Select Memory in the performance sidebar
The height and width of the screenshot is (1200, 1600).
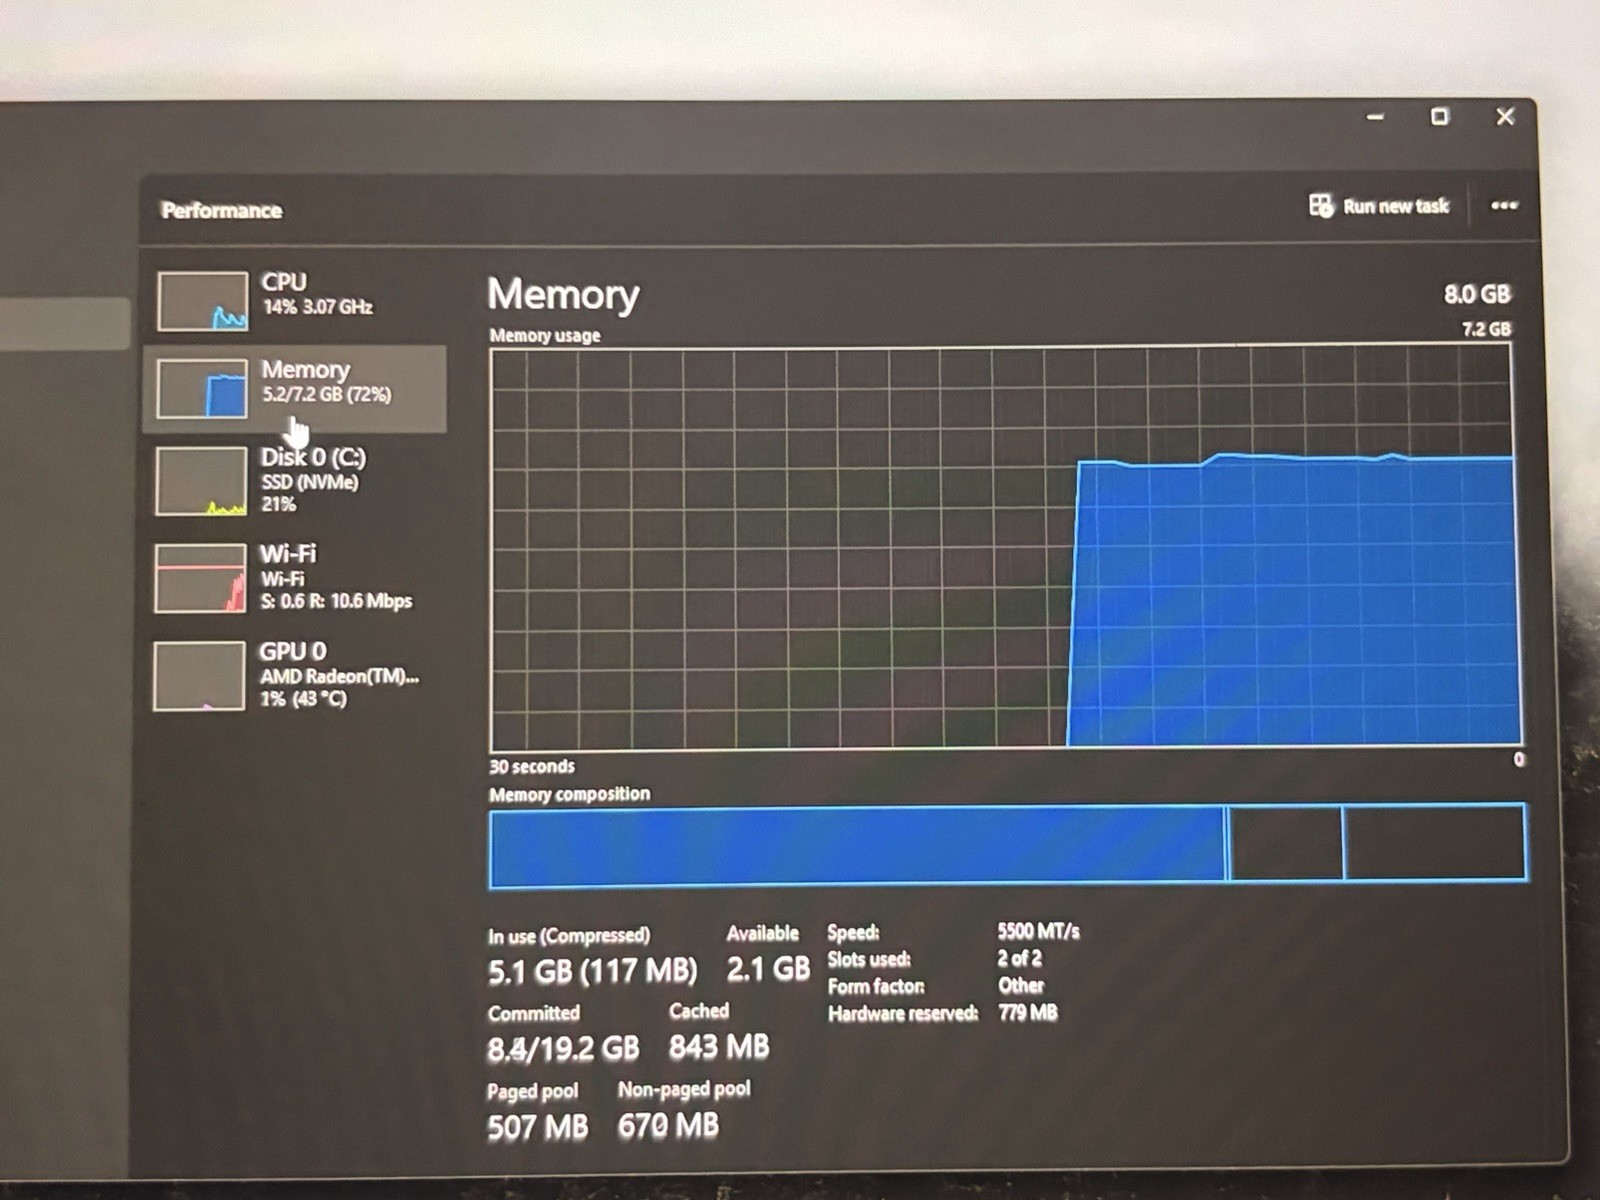[295, 389]
